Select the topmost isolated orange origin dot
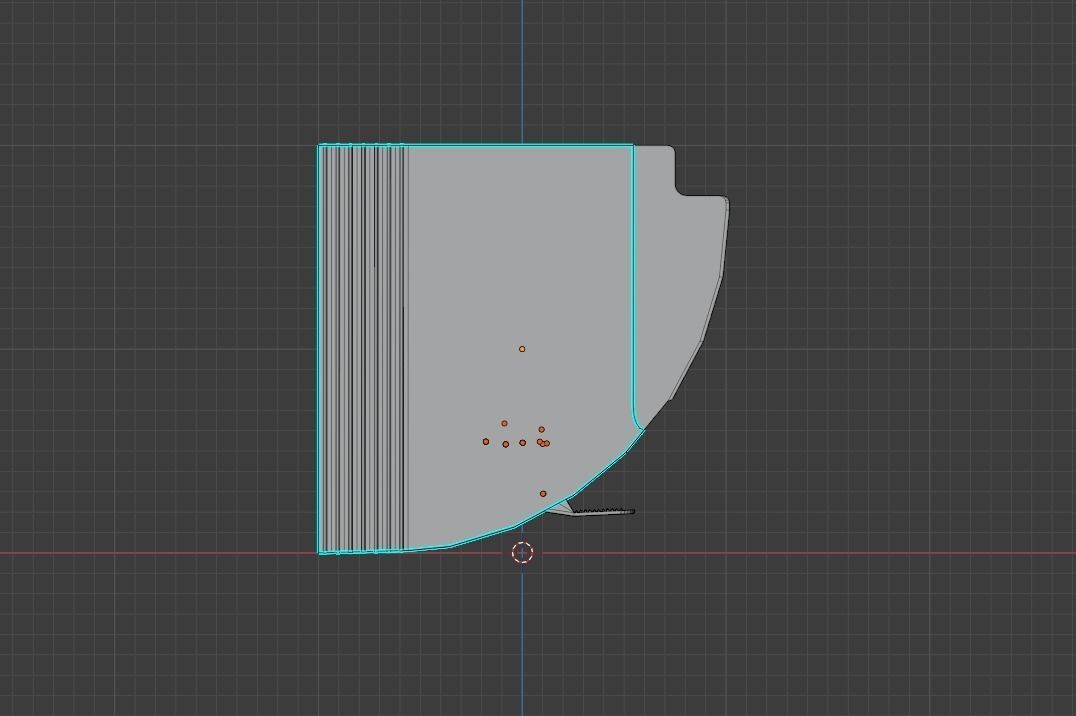This screenshot has height=716, width=1076. coord(522,349)
